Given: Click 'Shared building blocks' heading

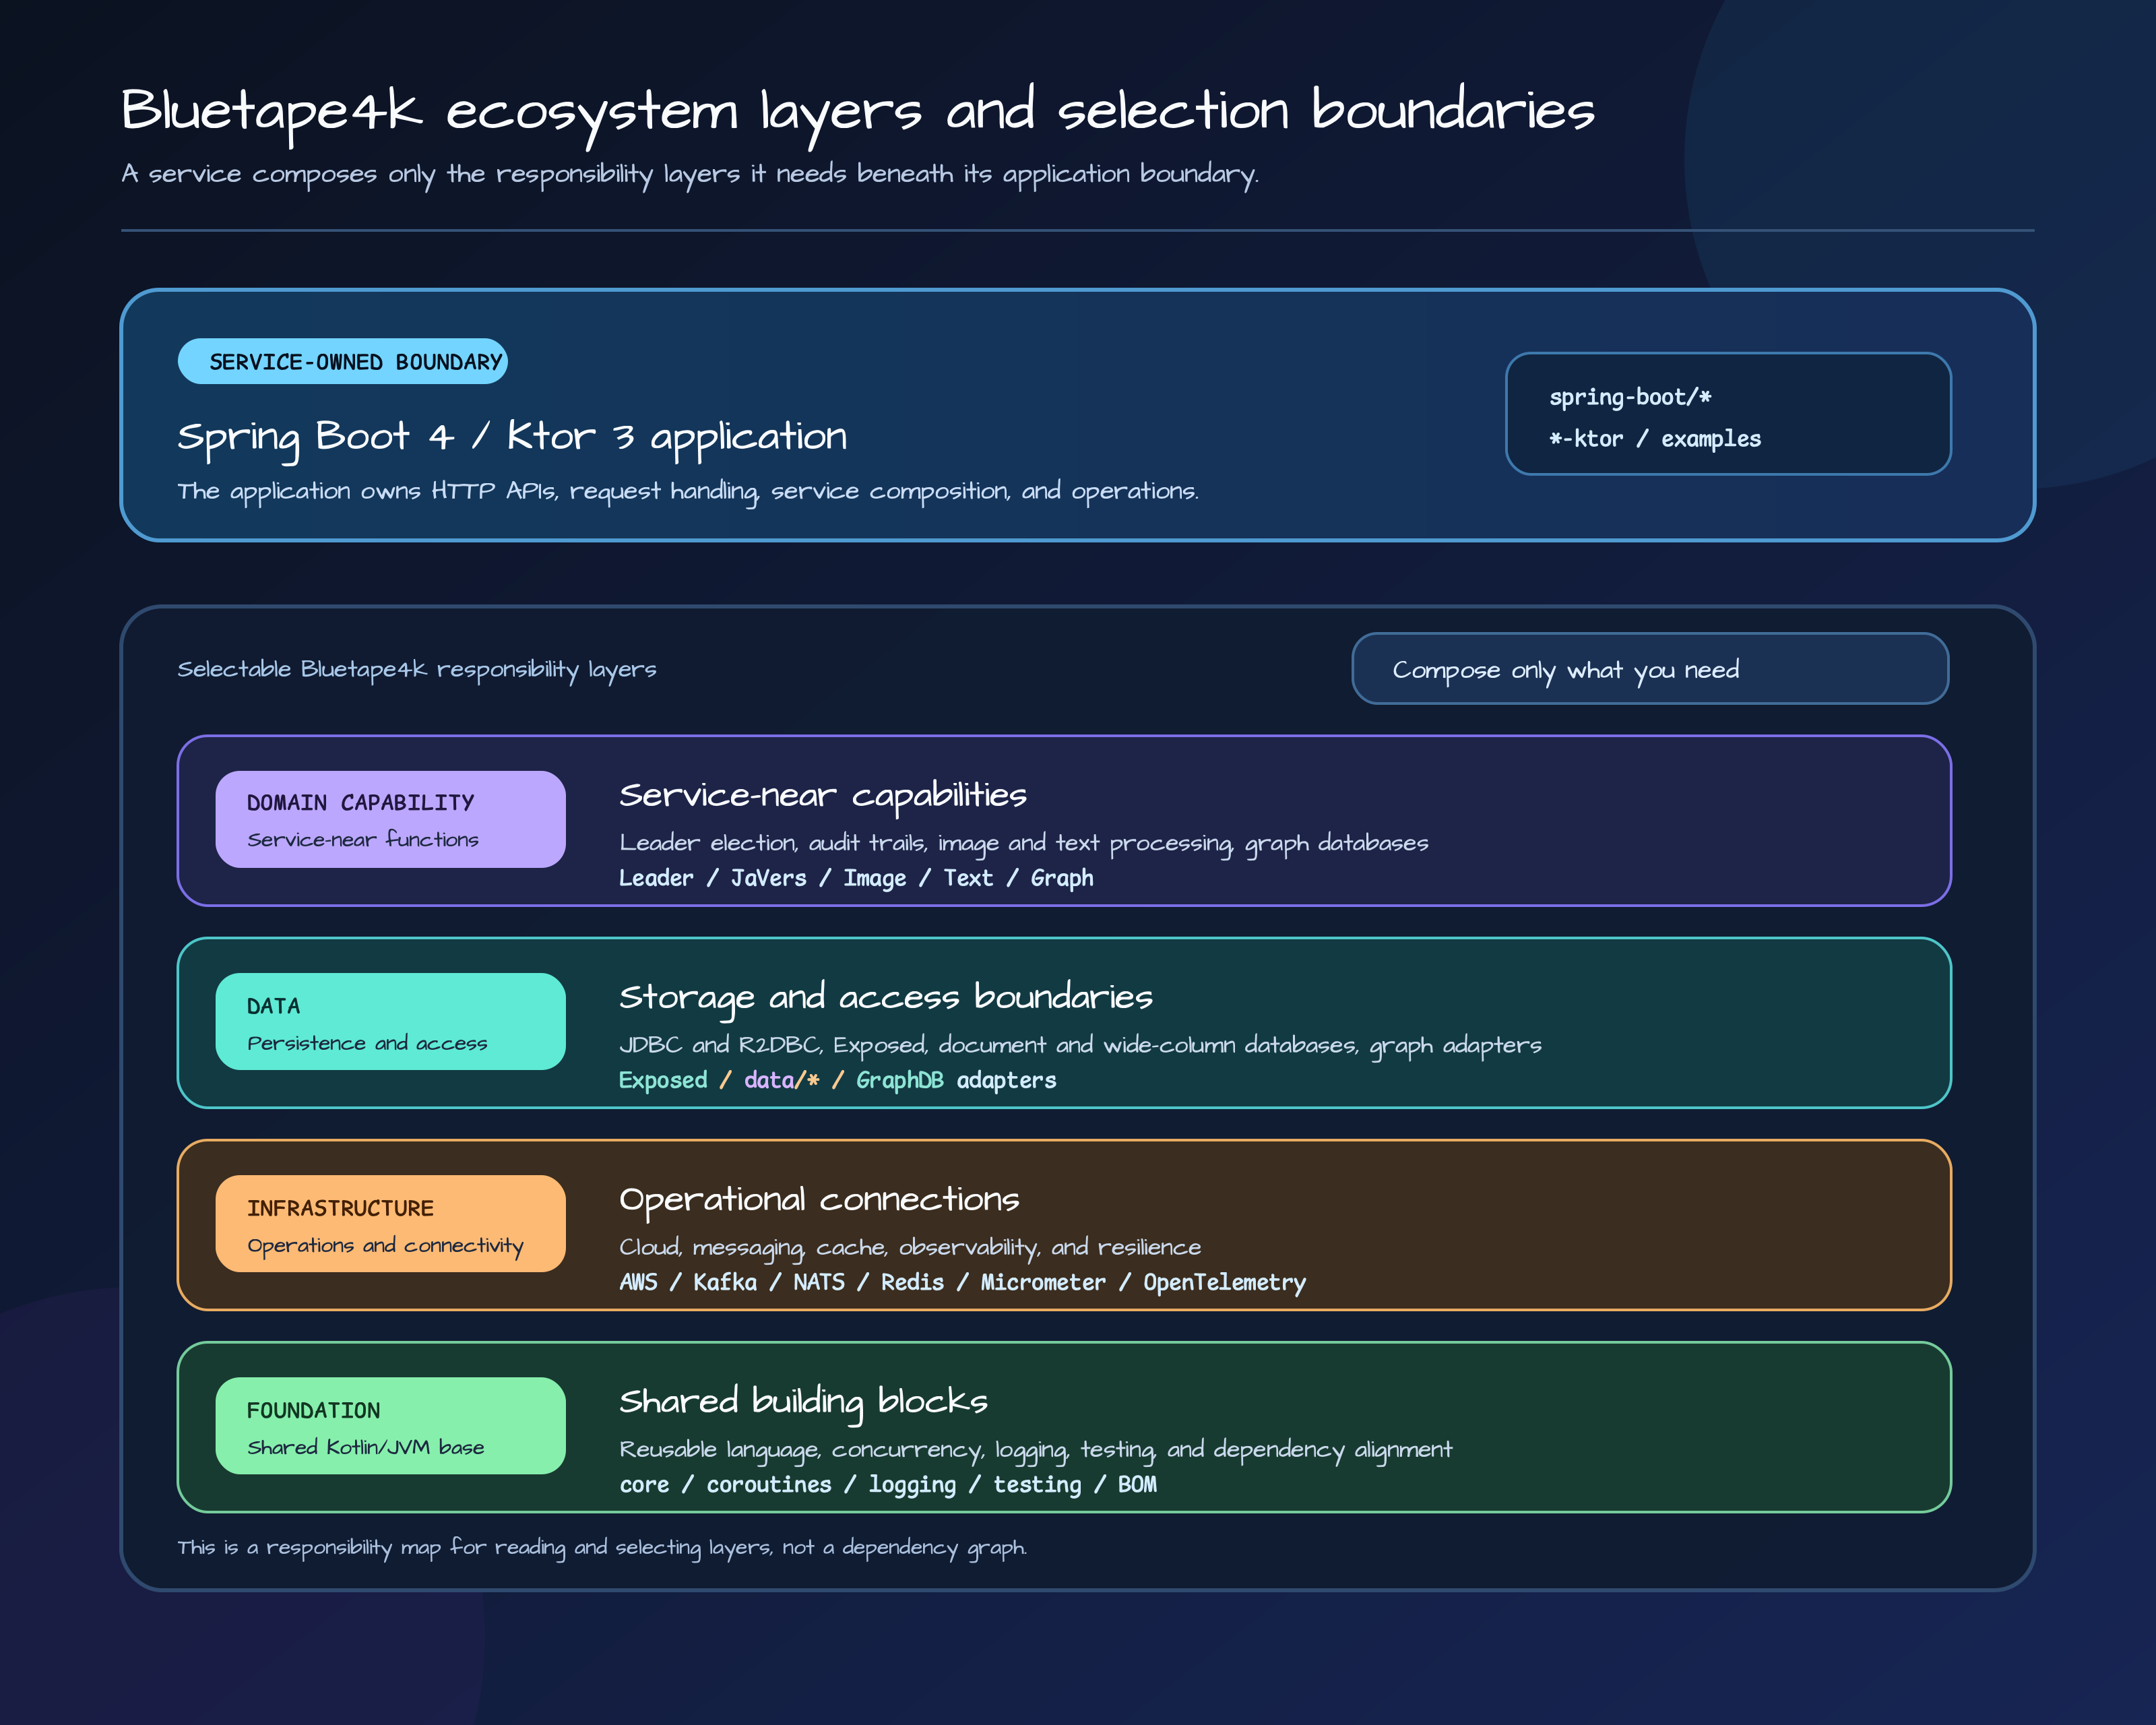Looking at the screenshot, I should pos(803,1402).
